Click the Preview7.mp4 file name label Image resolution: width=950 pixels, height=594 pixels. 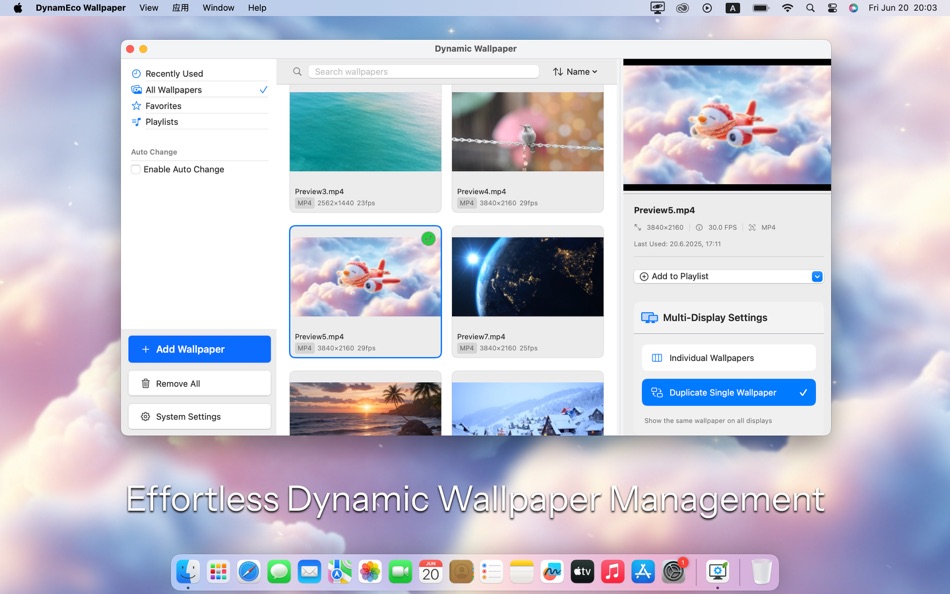click(481, 336)
